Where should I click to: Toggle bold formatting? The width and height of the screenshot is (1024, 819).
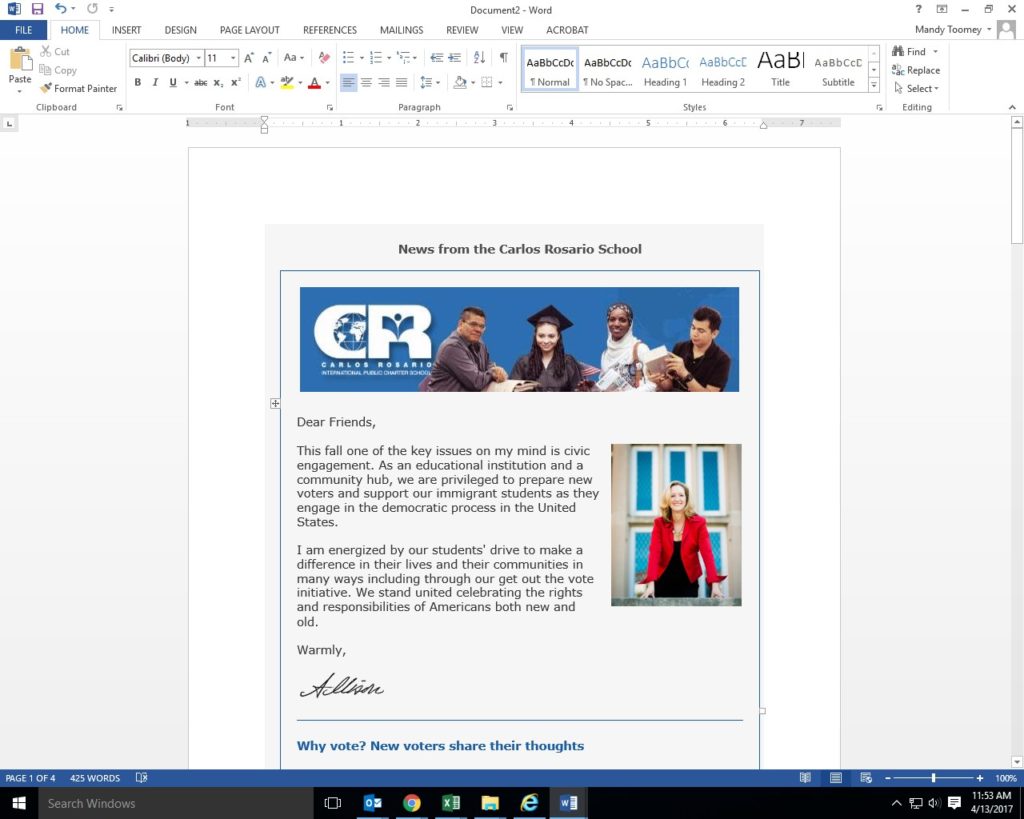[138, 82]
